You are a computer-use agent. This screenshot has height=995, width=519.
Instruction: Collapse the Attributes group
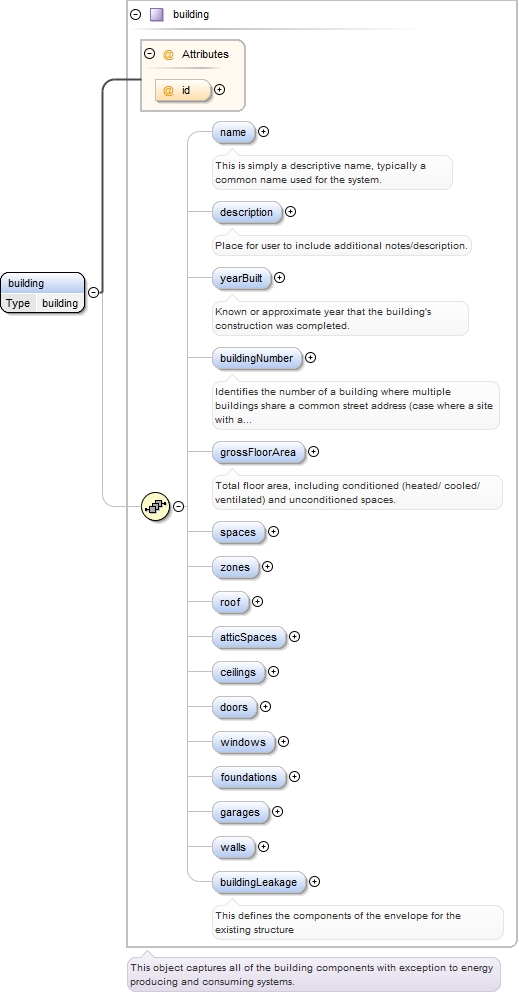150,54
